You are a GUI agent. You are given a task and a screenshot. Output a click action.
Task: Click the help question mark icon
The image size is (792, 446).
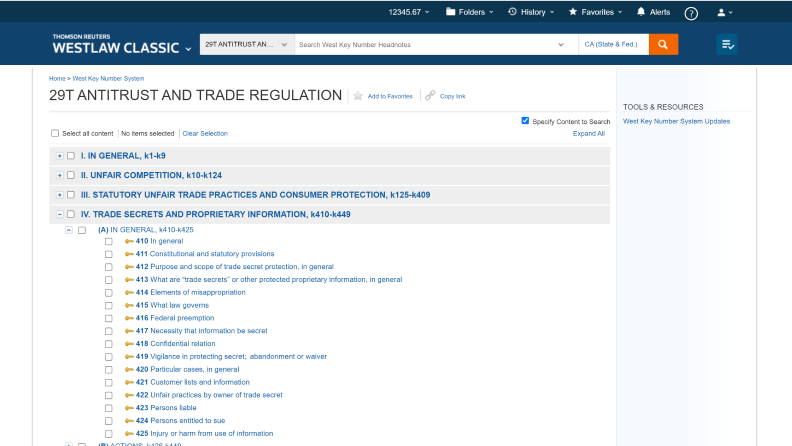(691, 13)
